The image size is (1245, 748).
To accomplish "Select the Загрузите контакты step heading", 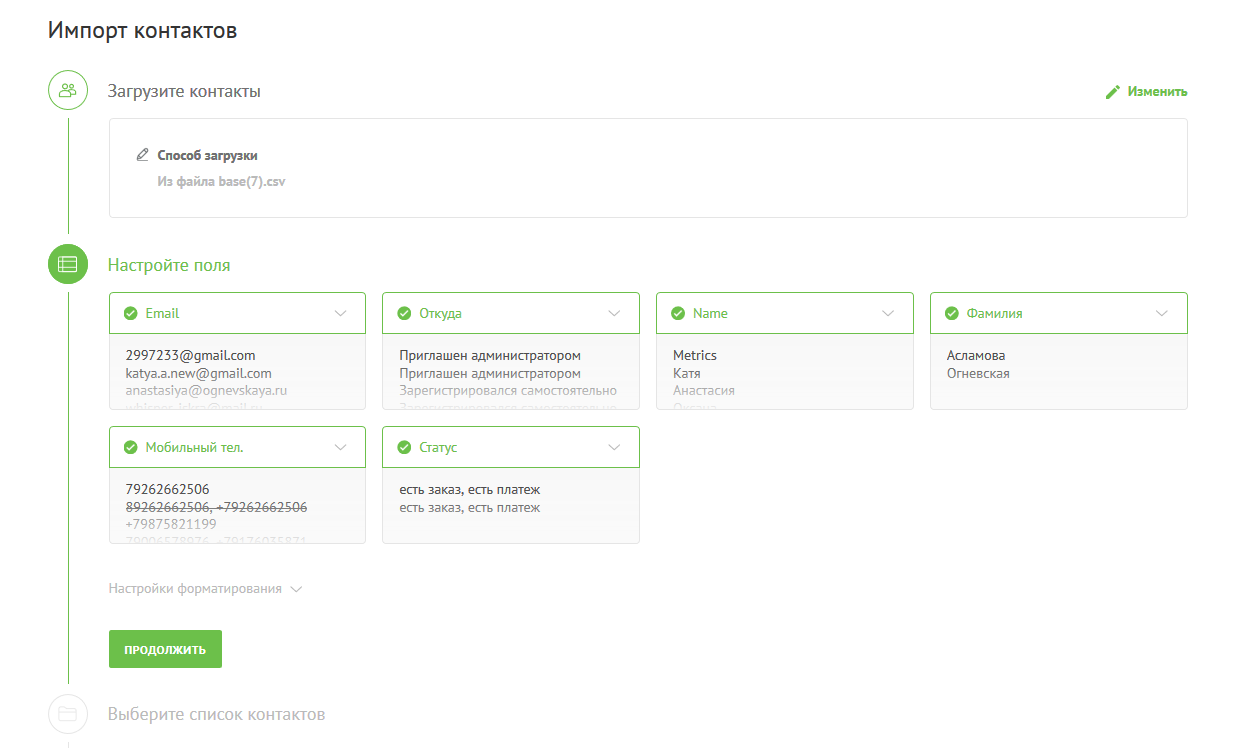I will pyautogui.click(x=184, y=91).
